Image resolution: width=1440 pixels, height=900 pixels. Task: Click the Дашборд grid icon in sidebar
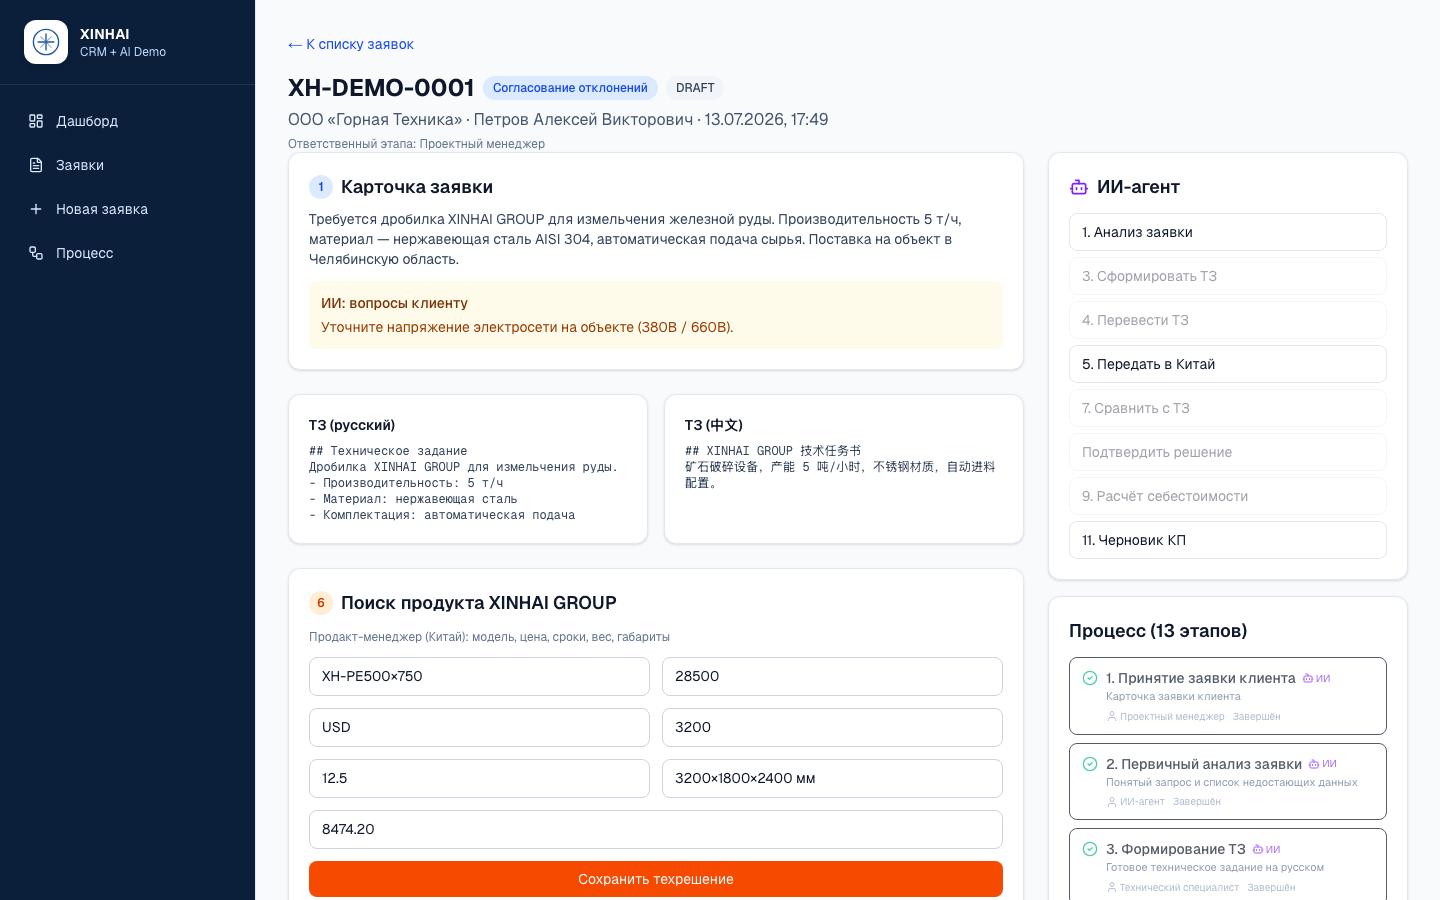pyautogui.click(x=36, y=121)
